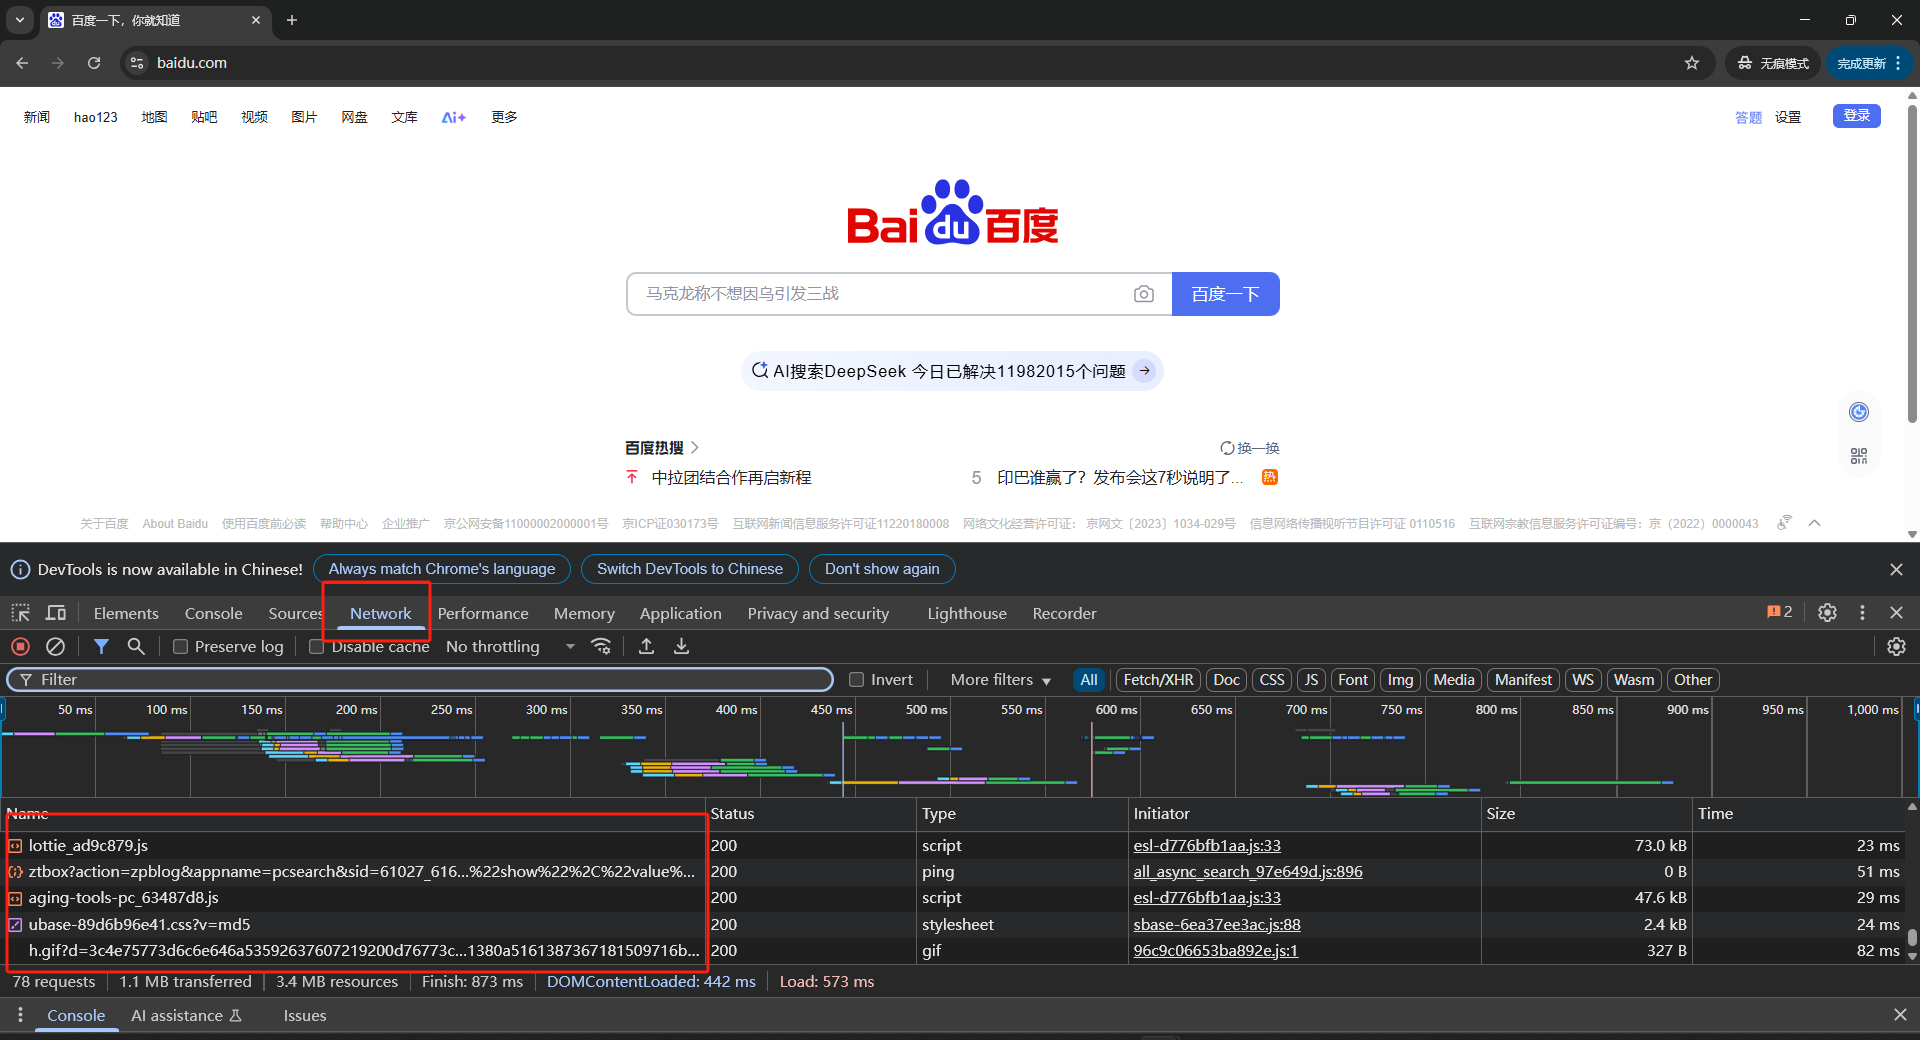Open the Issues drawer tab

tap(305, 1015)
